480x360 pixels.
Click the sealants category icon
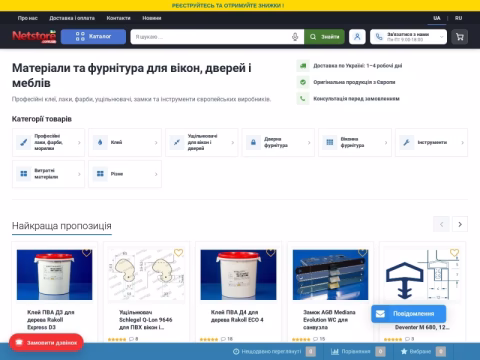177,142
